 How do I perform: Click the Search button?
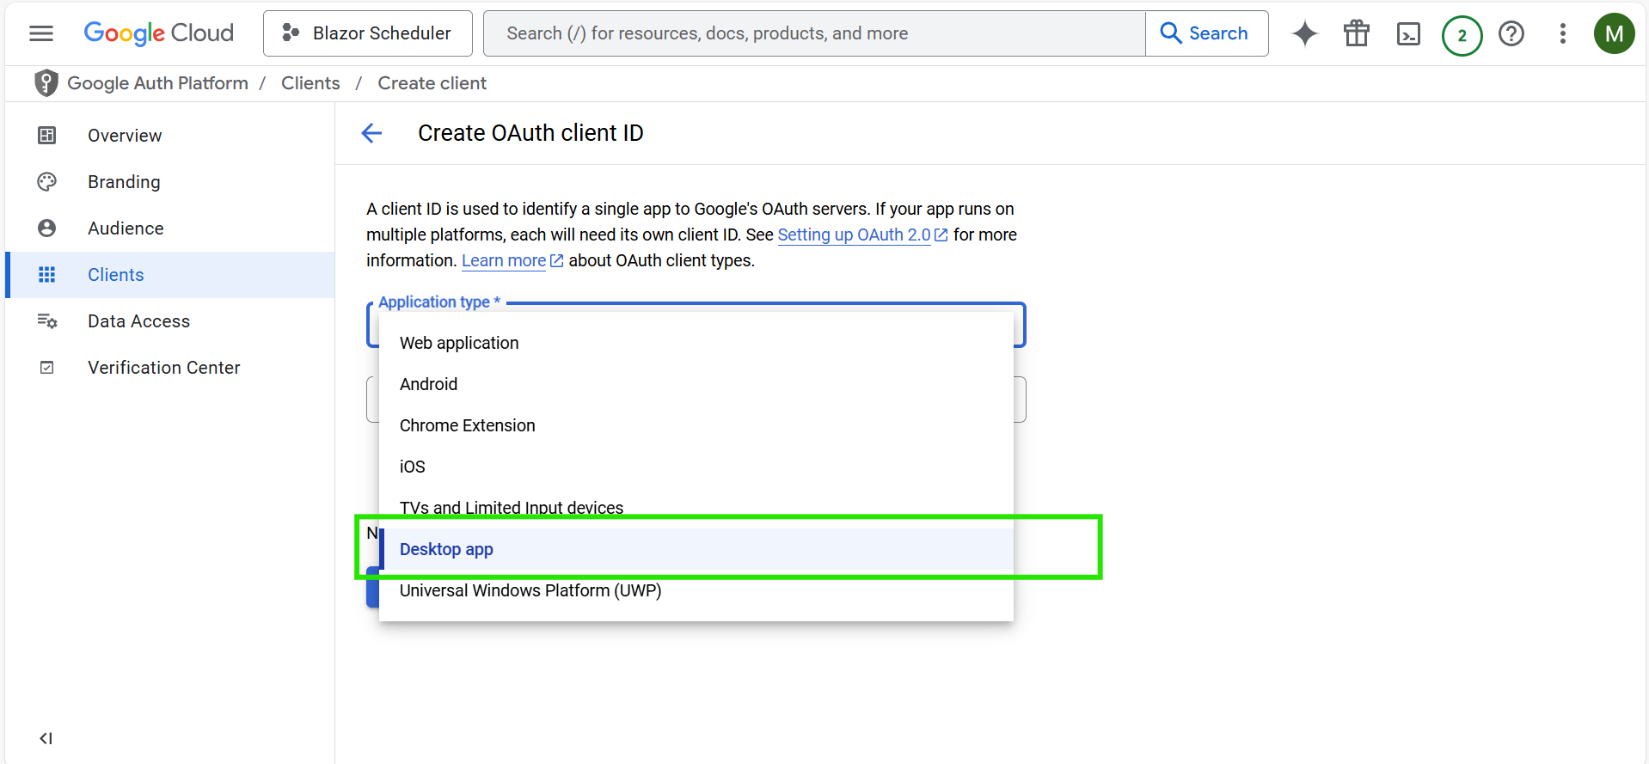coord(1206,33)
